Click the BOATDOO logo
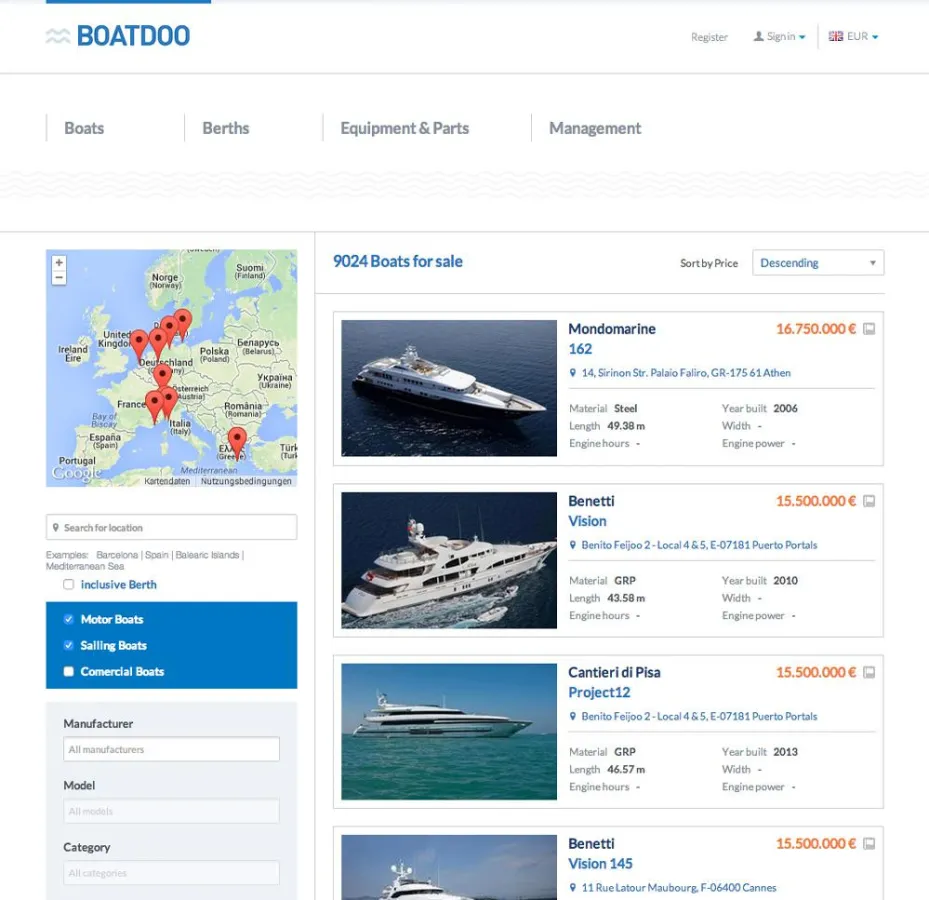The width and height of the screenshot is (929, 900). click(118, 36)
